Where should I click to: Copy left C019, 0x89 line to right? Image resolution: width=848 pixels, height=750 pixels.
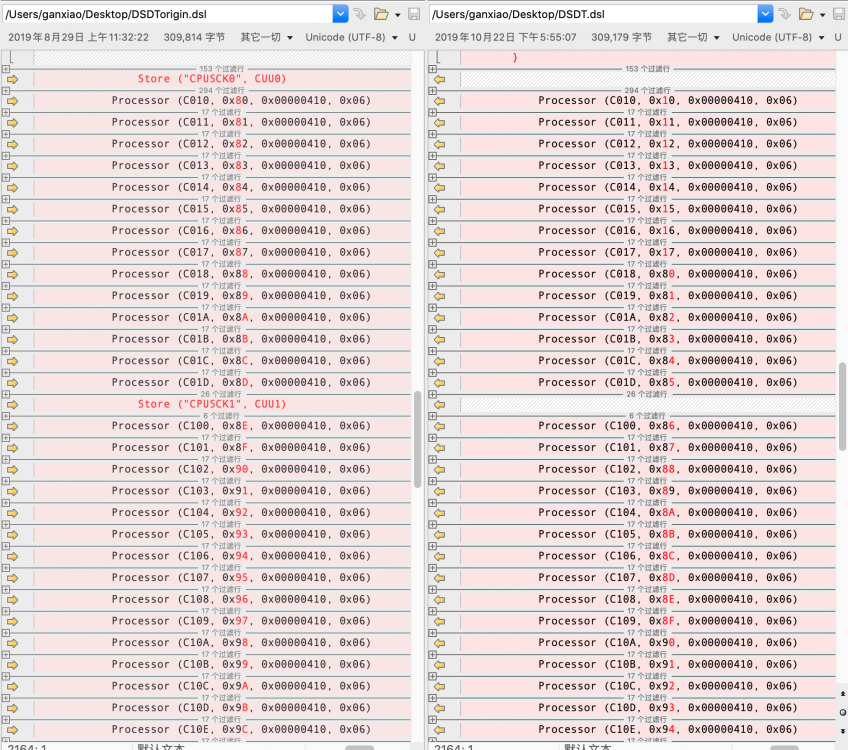(x=12, y=296)
